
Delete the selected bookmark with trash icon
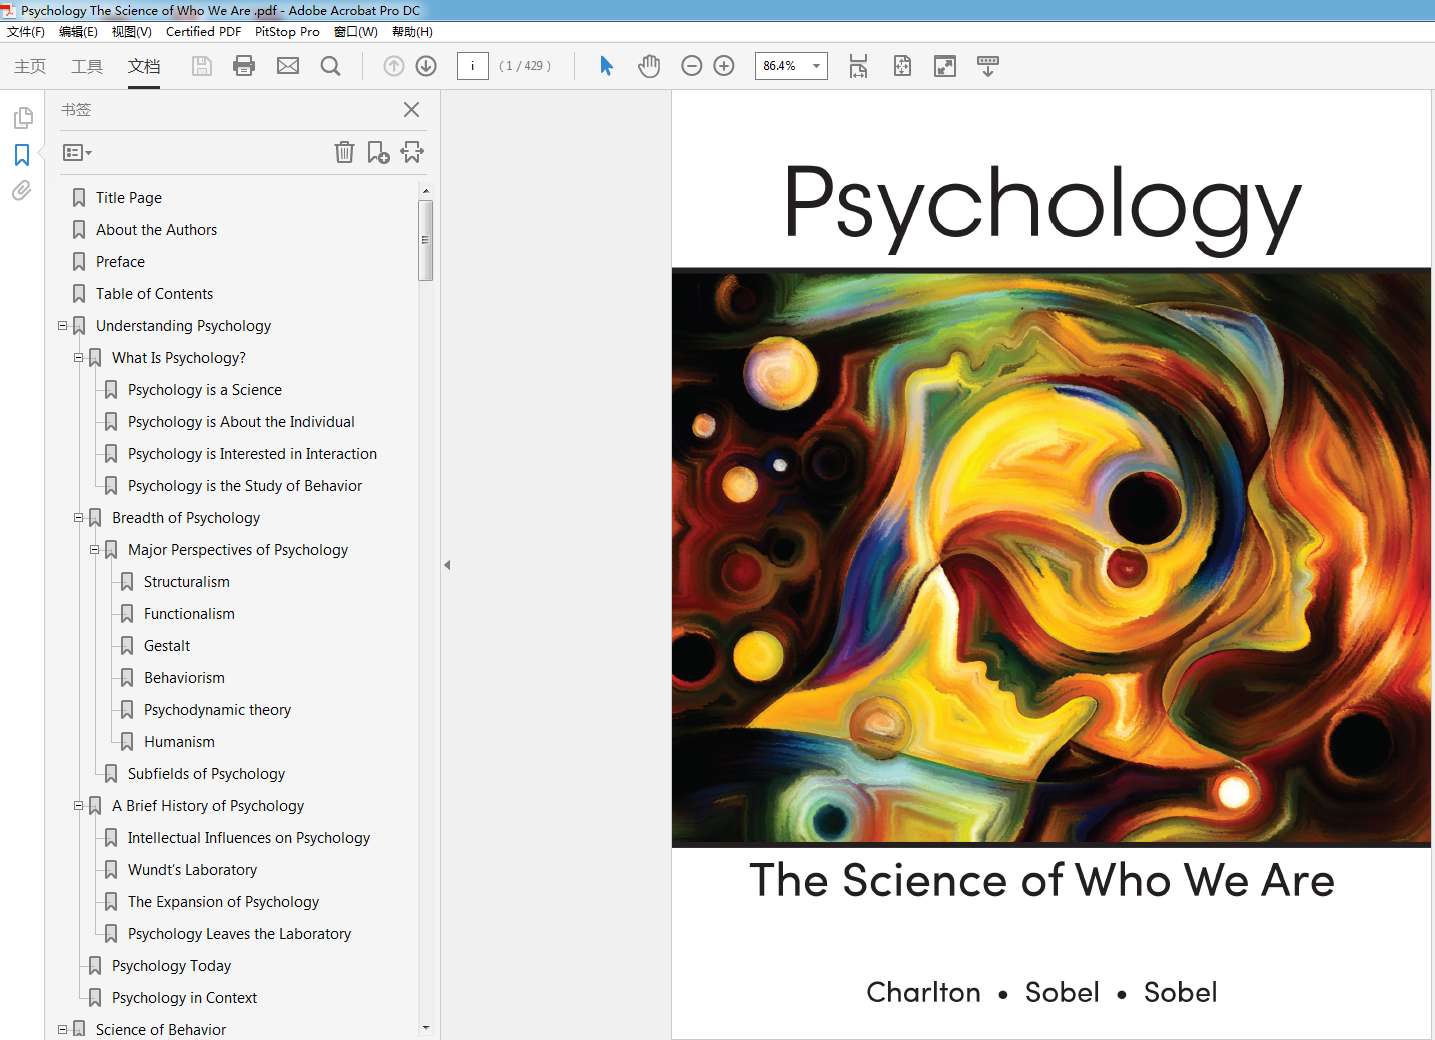pos(344,152)
